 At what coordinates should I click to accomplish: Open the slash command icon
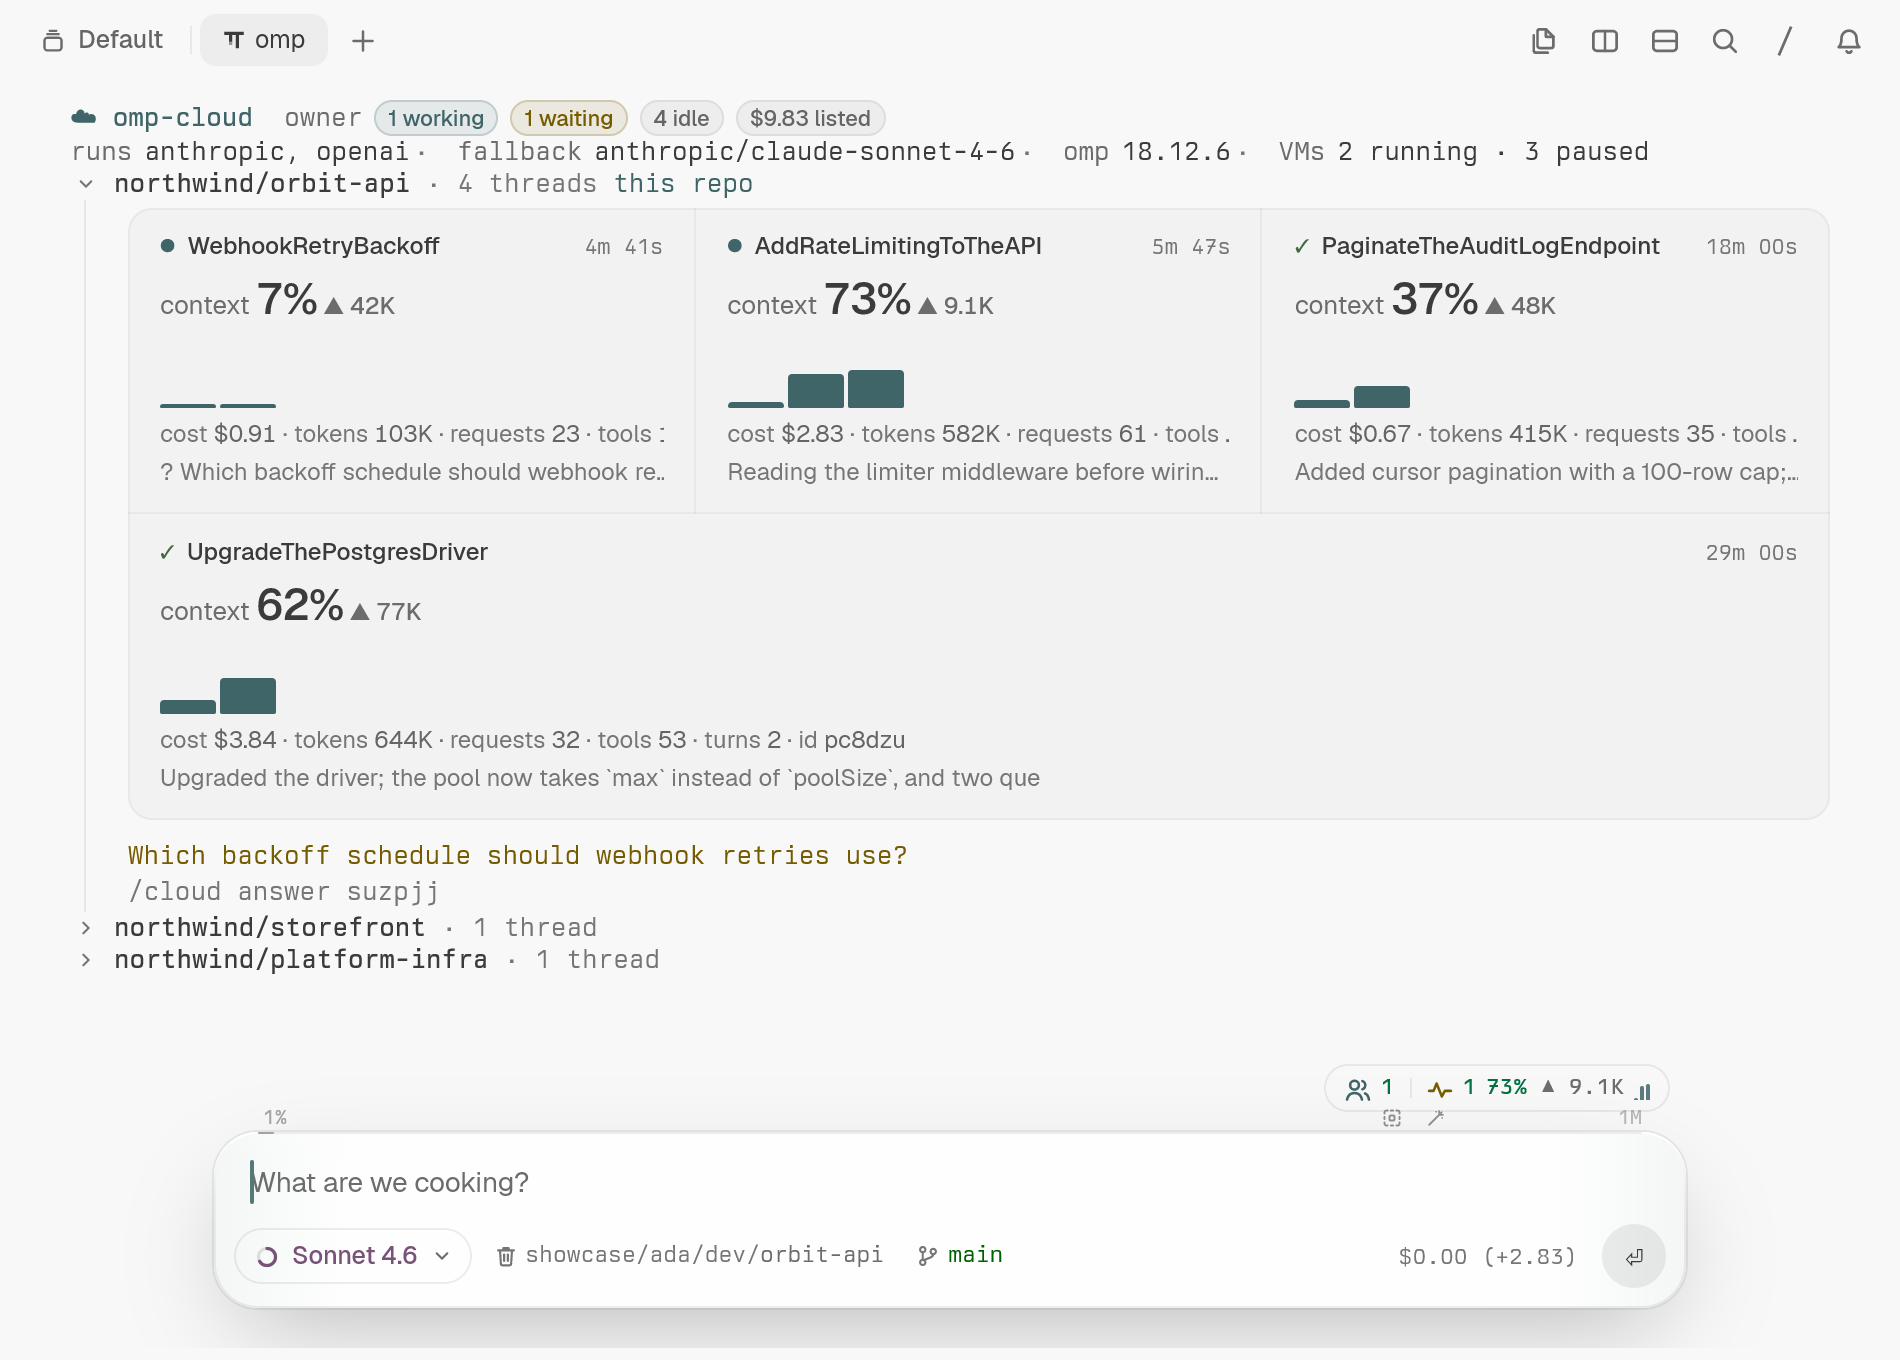(x=1785, y=41)
